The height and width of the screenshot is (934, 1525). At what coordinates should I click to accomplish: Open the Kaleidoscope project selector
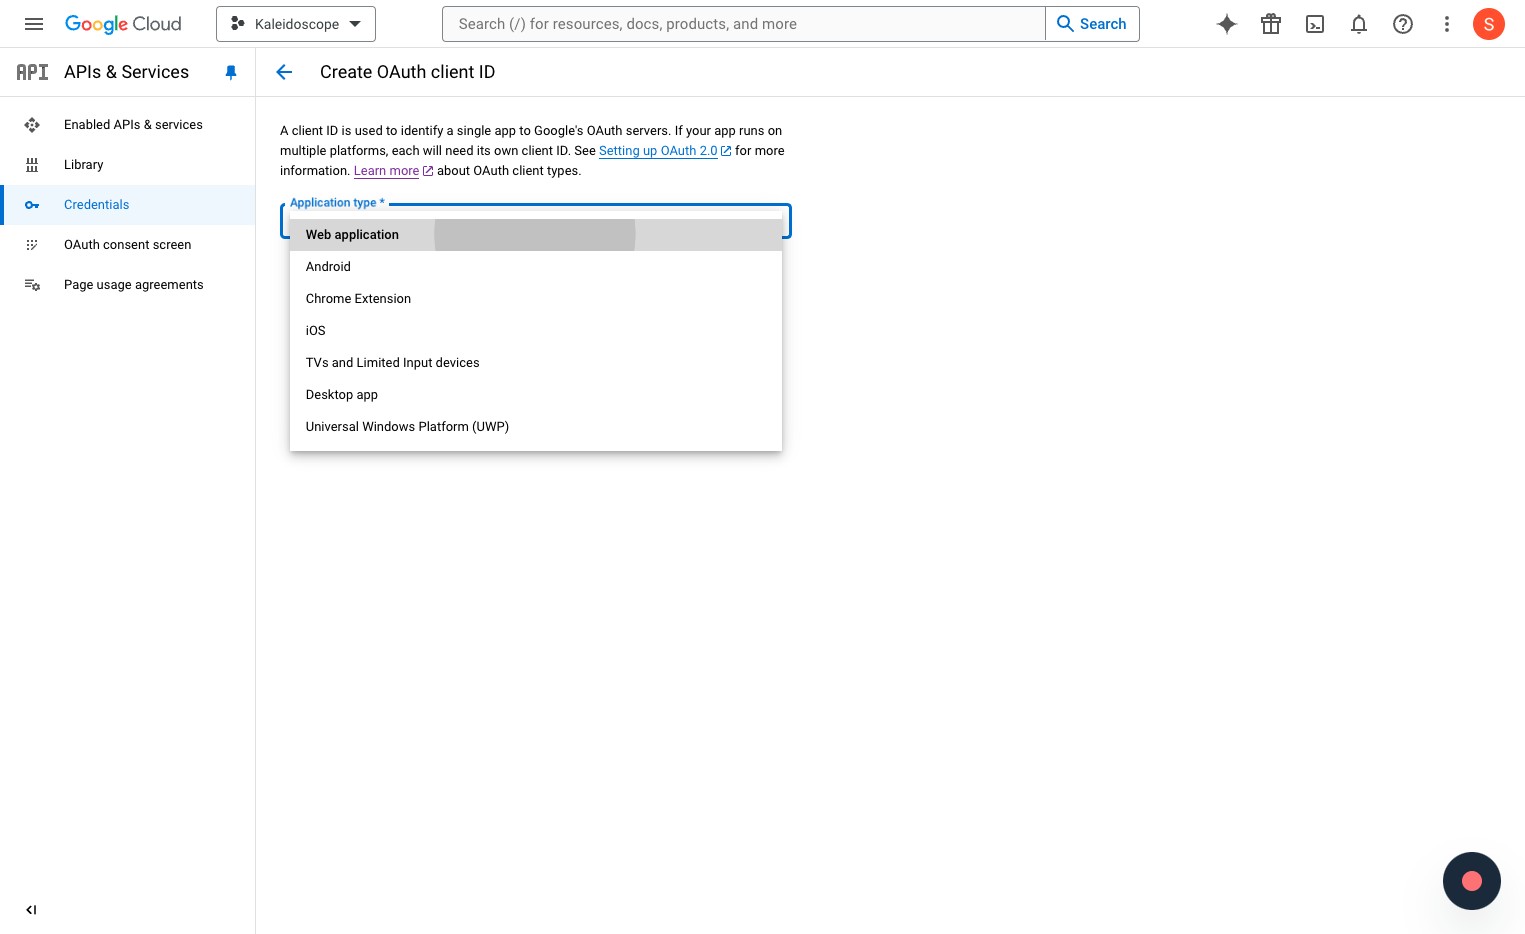coord(296,24)
